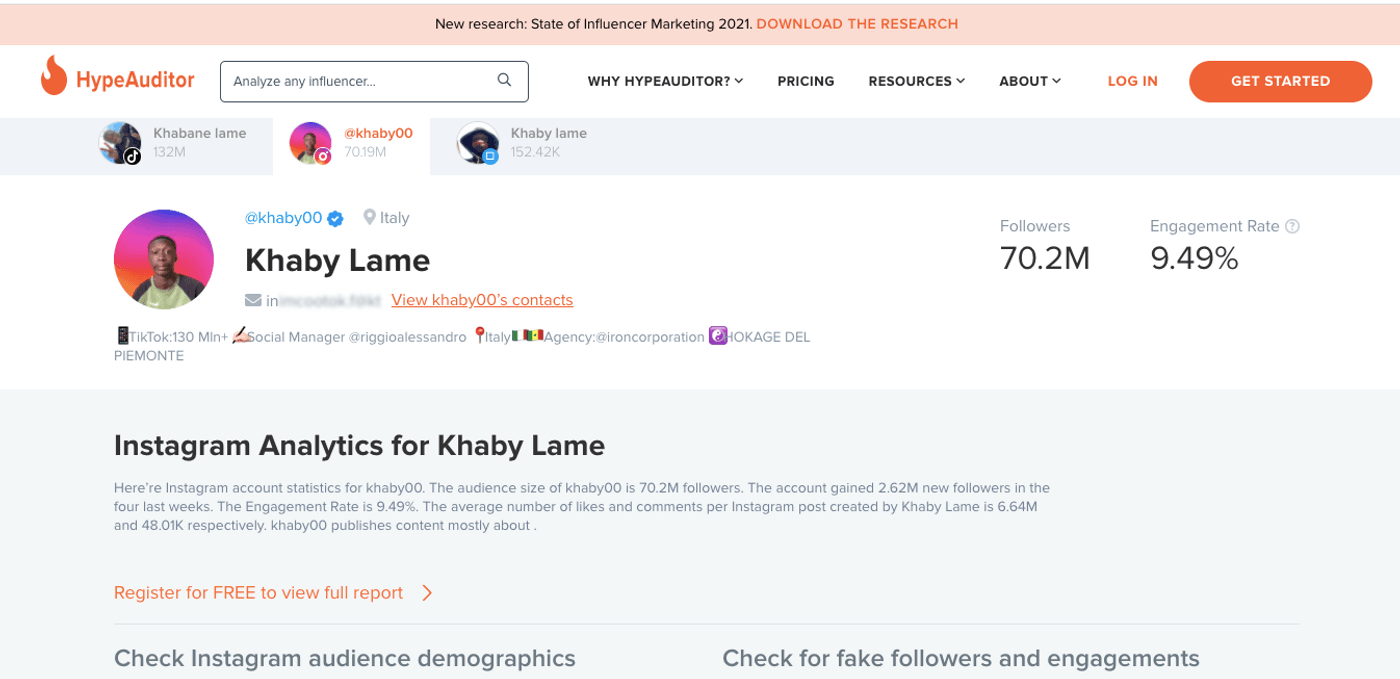
Task: Click the HypeAuditor flame logo
Action: [54, 77]
